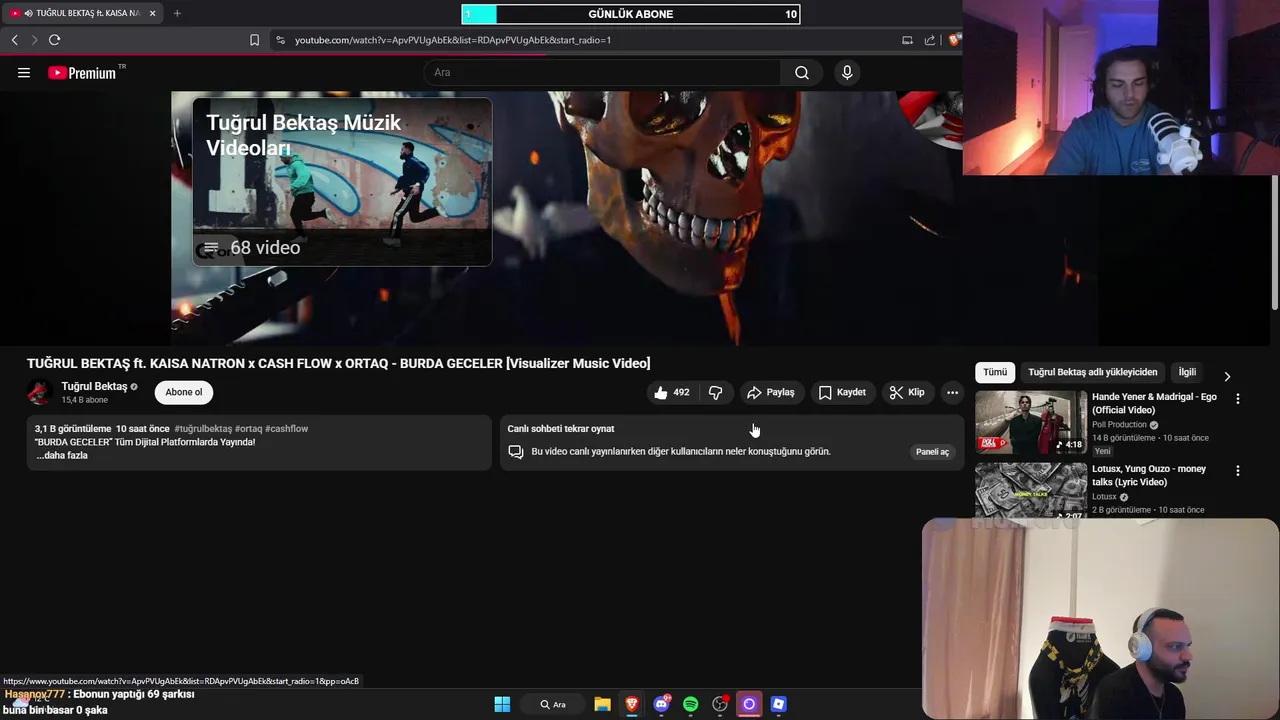
Task: Open the 68 video playlist queue icon
Action: (x=211, y=248)
